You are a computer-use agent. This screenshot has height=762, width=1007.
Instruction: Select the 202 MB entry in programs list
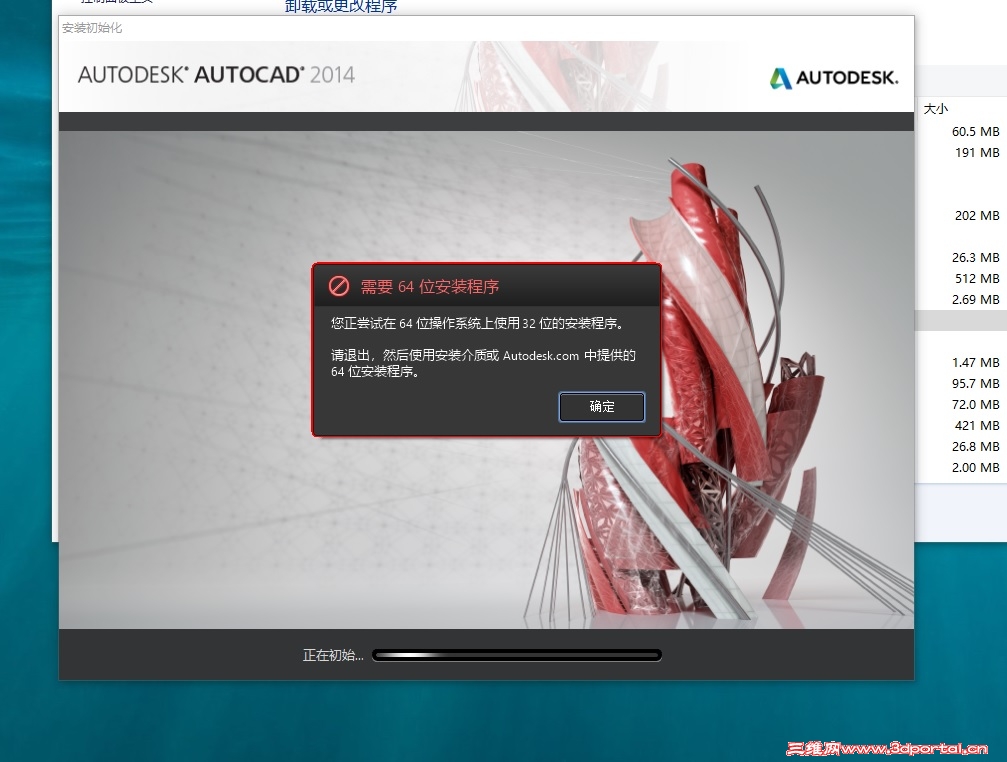(977, 216)
